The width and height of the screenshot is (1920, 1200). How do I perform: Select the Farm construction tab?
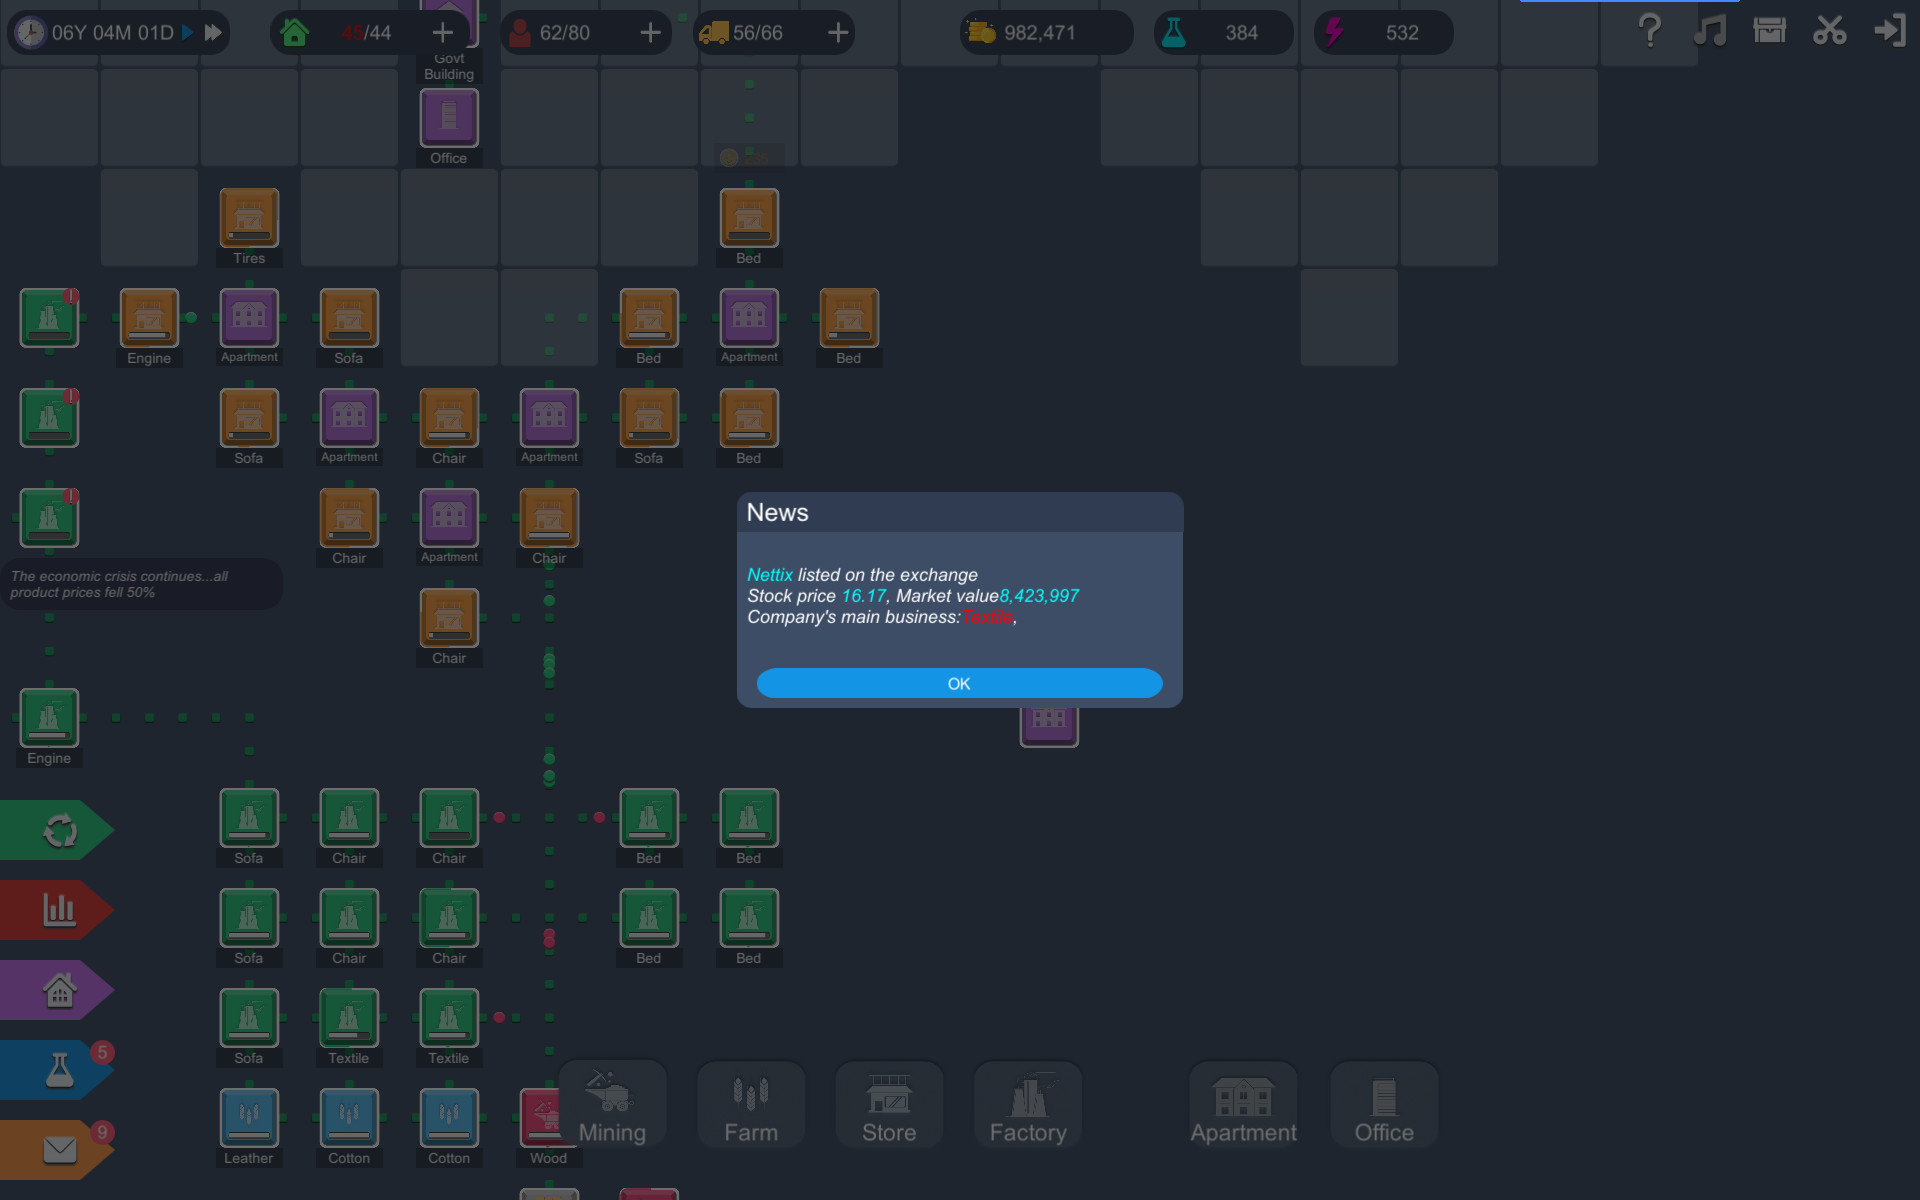tap(750, 1105)
